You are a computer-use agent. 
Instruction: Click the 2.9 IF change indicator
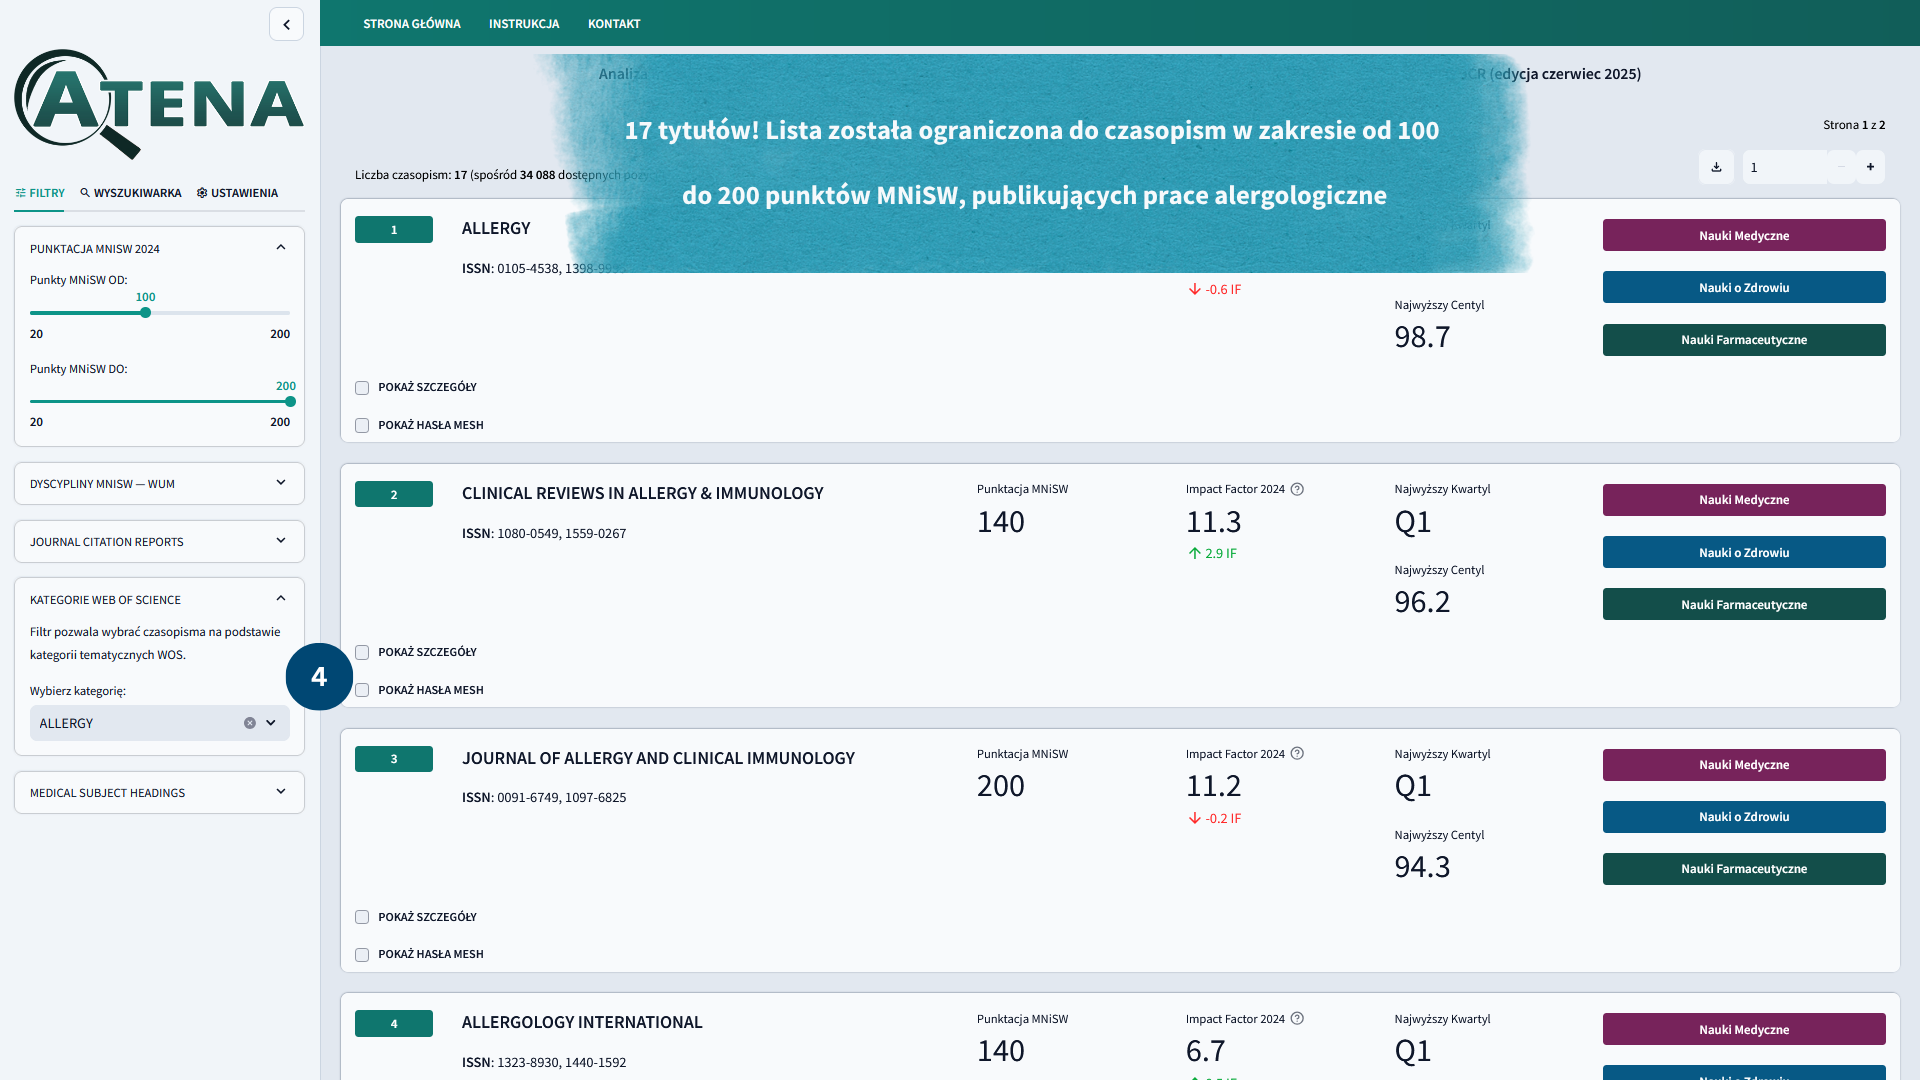point(1212,553)
